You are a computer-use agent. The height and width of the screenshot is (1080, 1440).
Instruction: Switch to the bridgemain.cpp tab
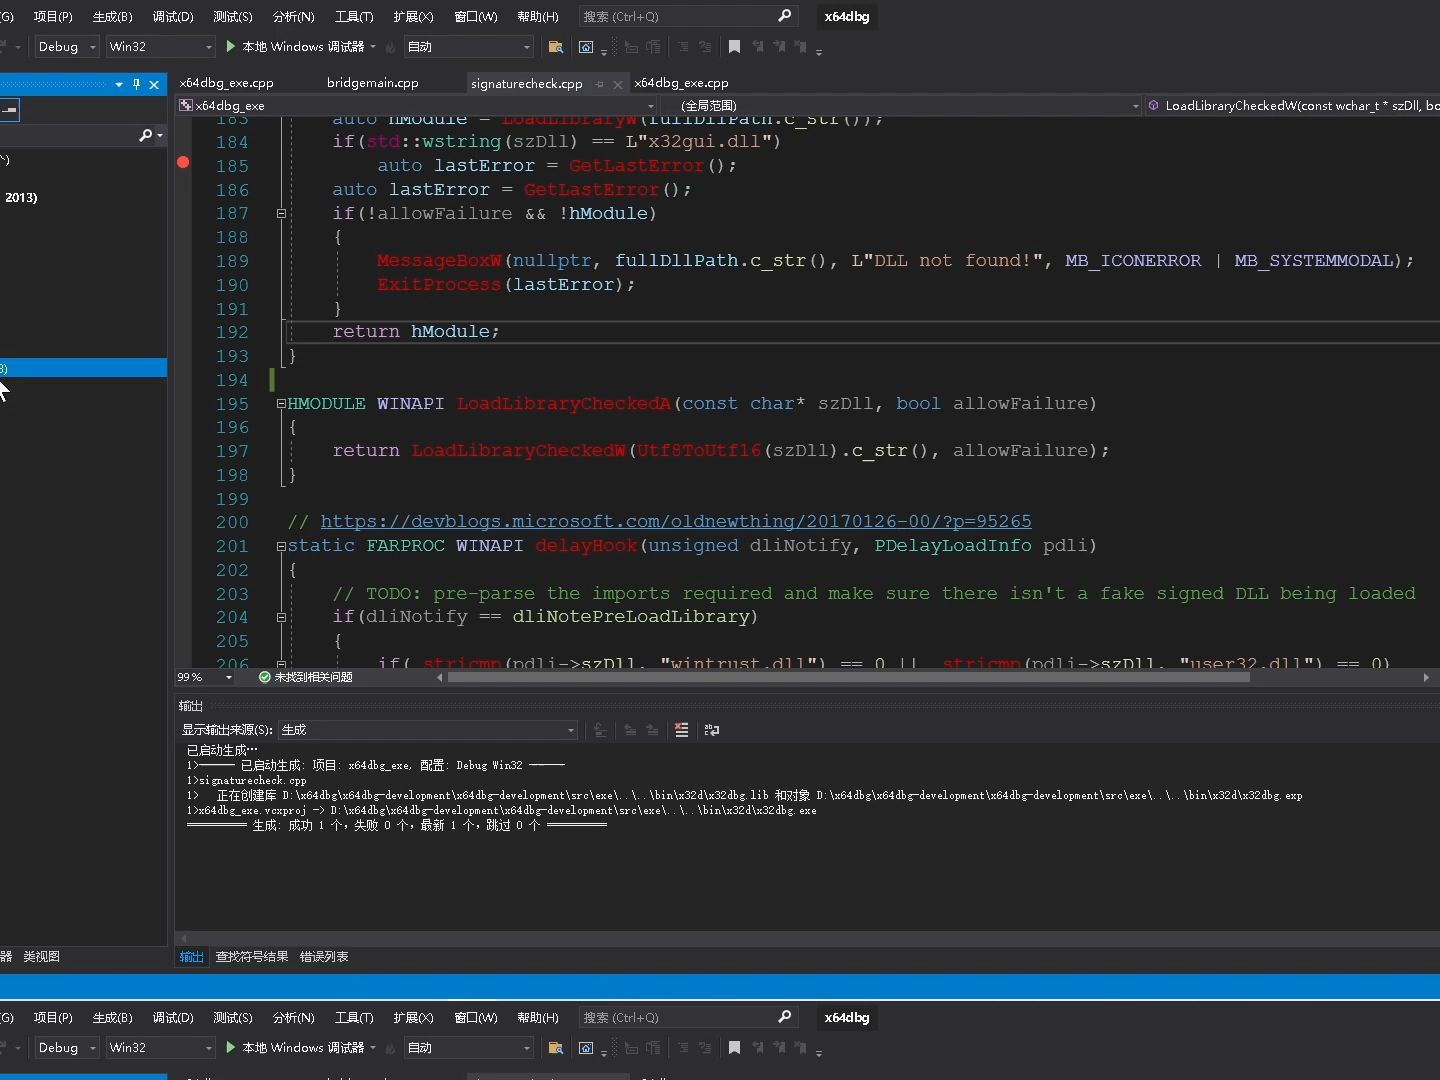[x=372, y=83]
